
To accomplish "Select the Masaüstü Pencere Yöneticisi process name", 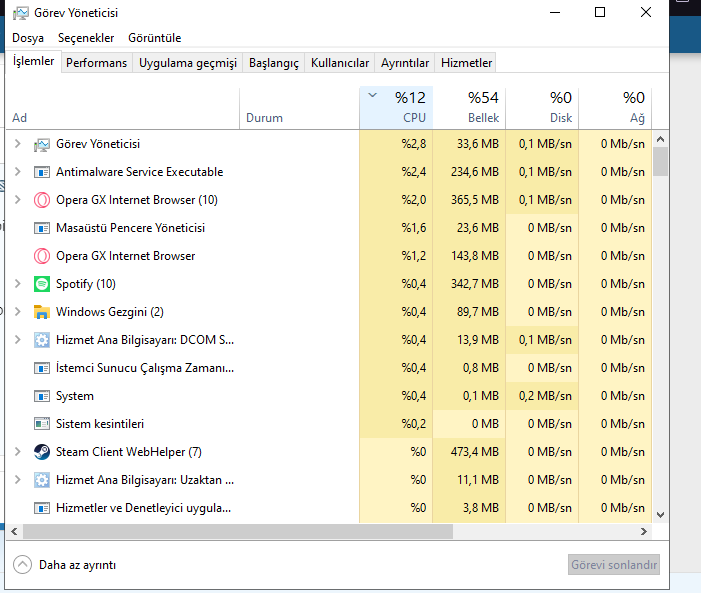I will pyautogui.click(x=130, y=228).
